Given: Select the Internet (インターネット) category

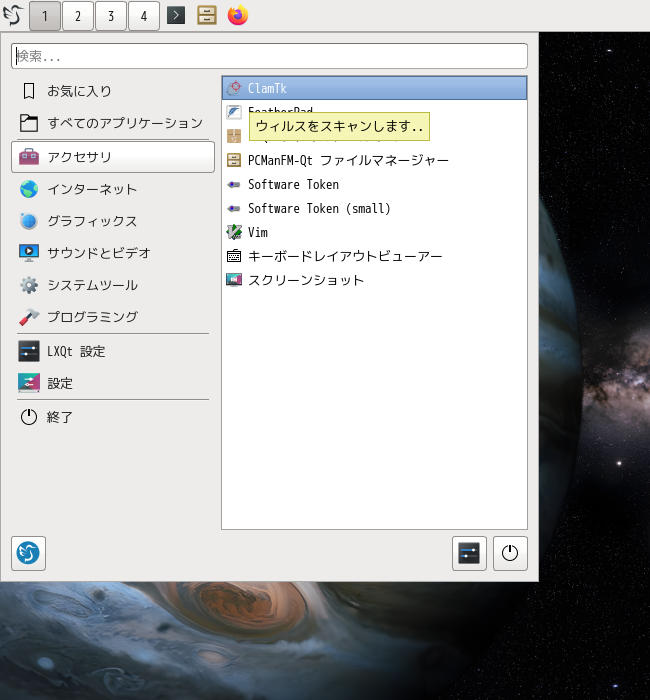Looking at the screenshot, I should click(x=92, y=189).
